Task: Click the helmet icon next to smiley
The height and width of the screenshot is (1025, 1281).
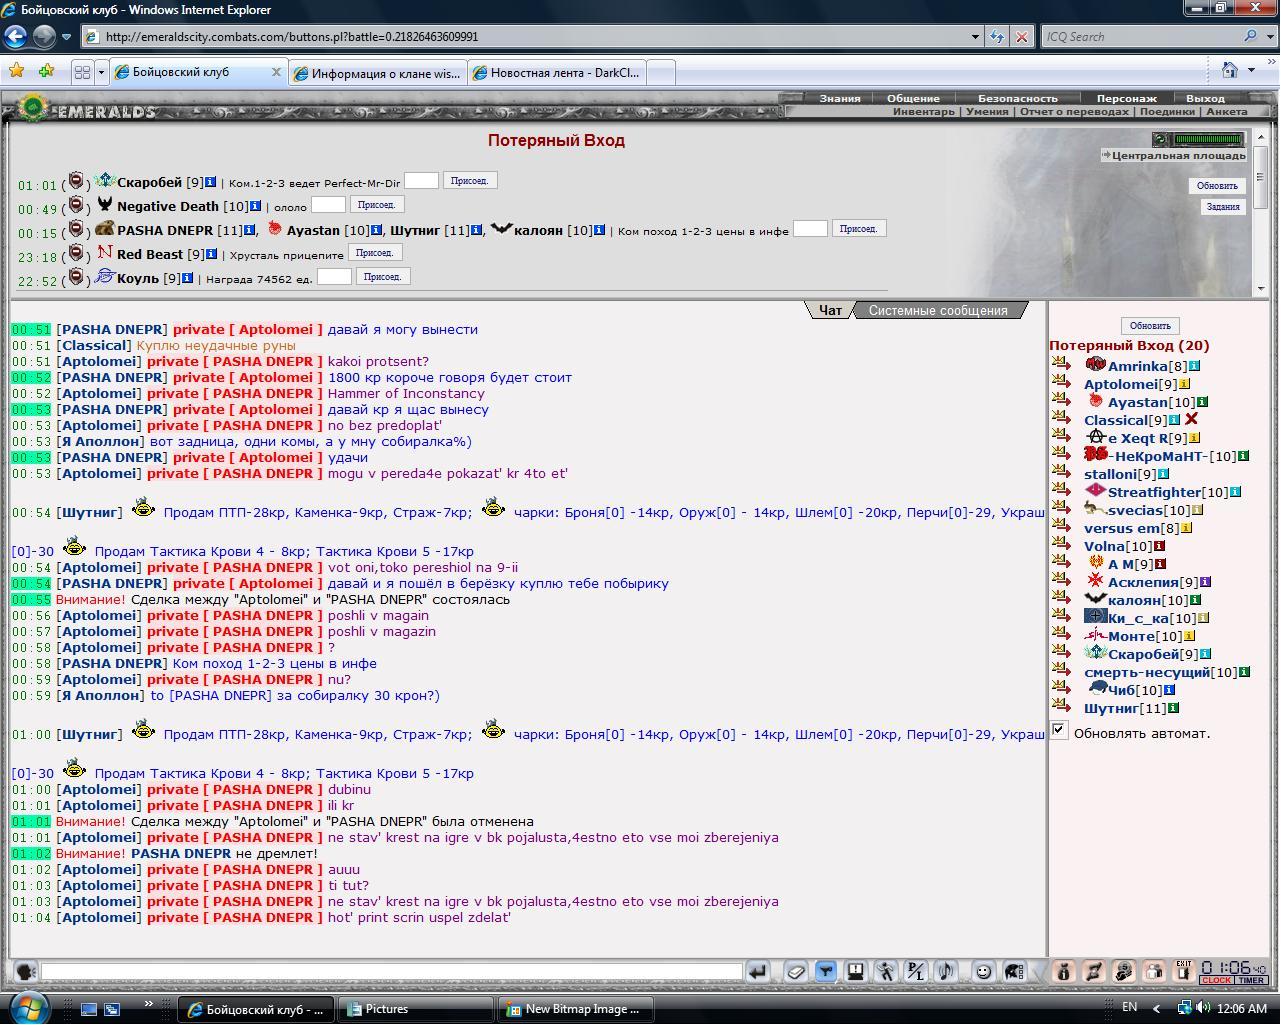Action: pos(1013,971)
